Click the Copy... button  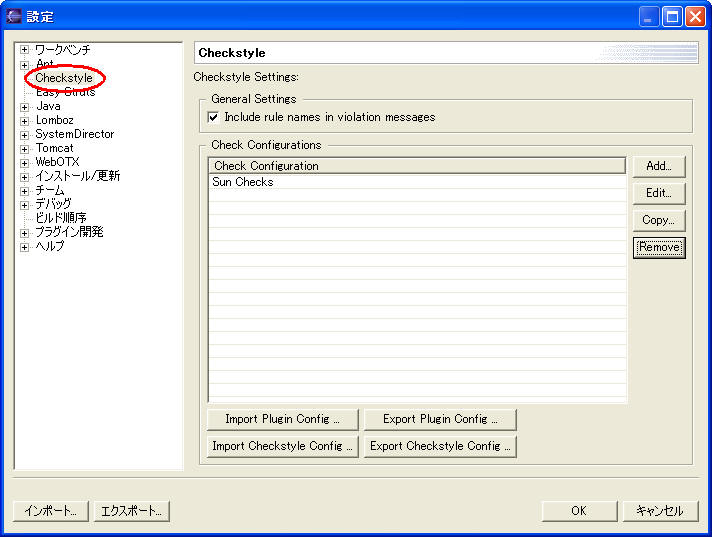[x=658, y=220]
